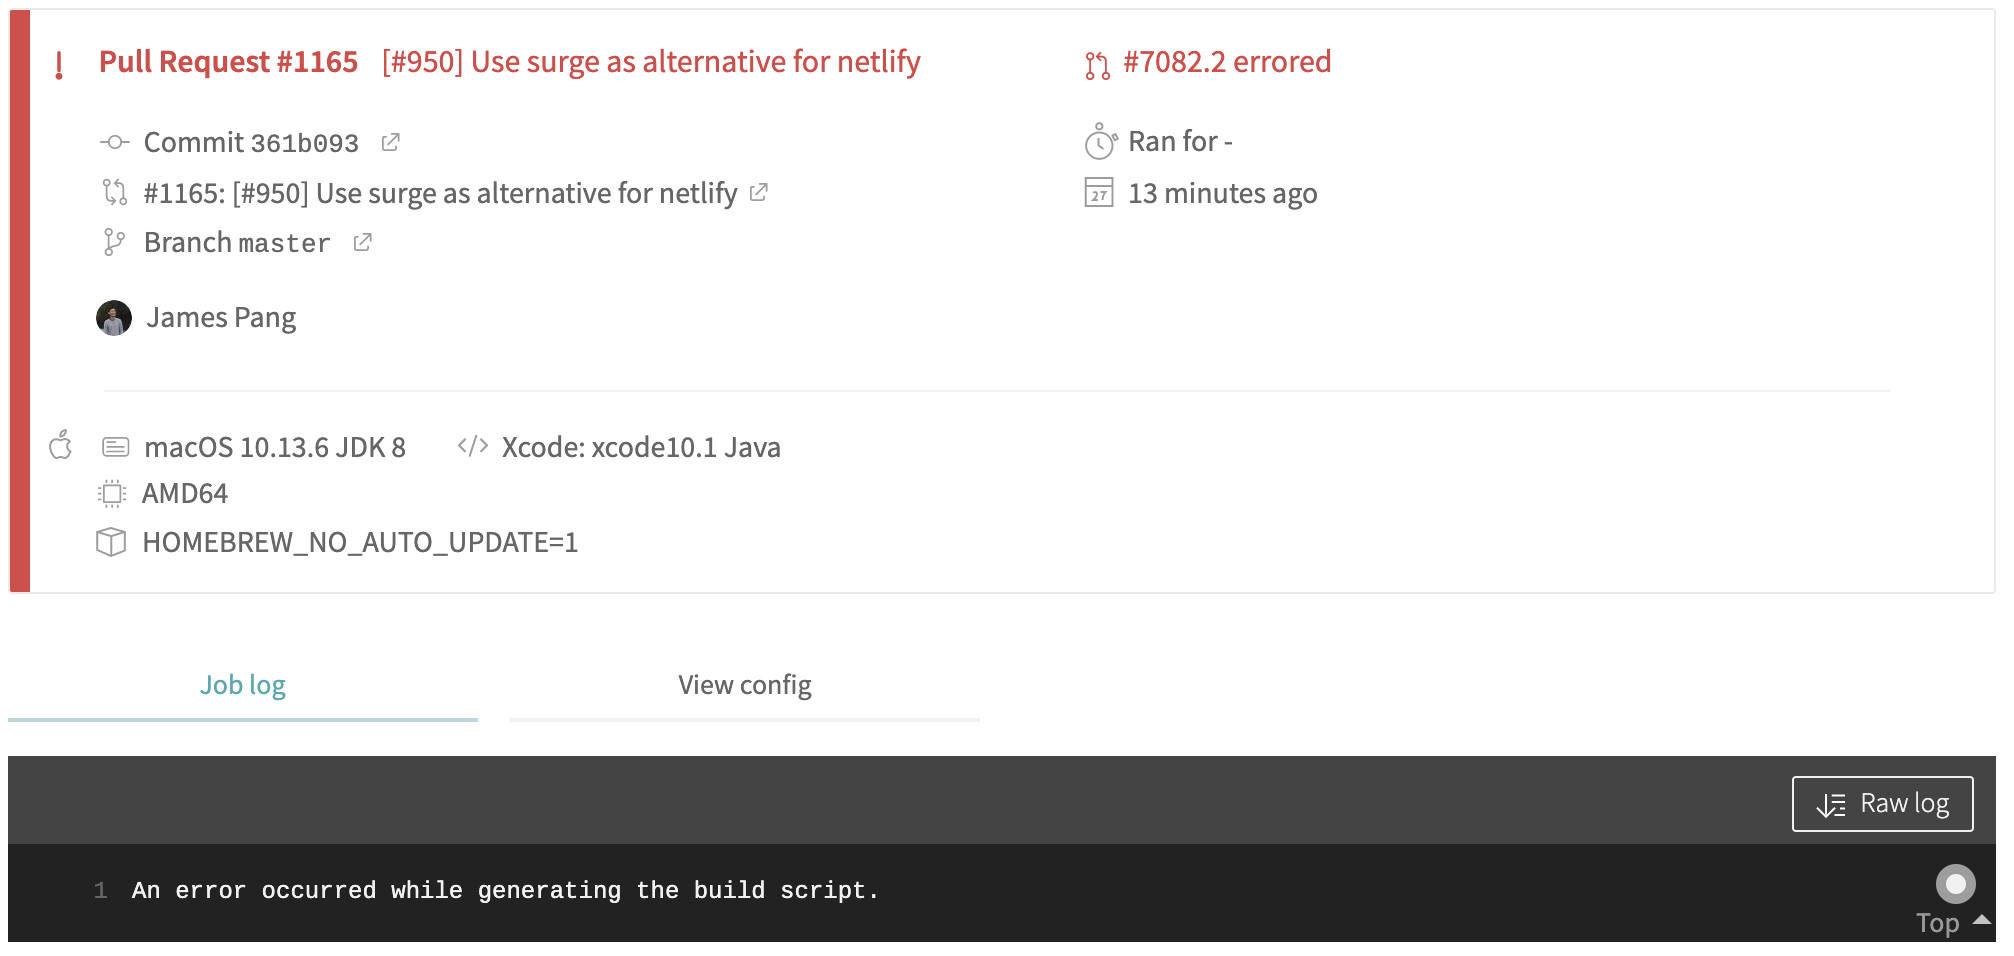Click the calendar icon beside 13 minutes ago
Screen dimensions: 2014x956
[1100, 194]
